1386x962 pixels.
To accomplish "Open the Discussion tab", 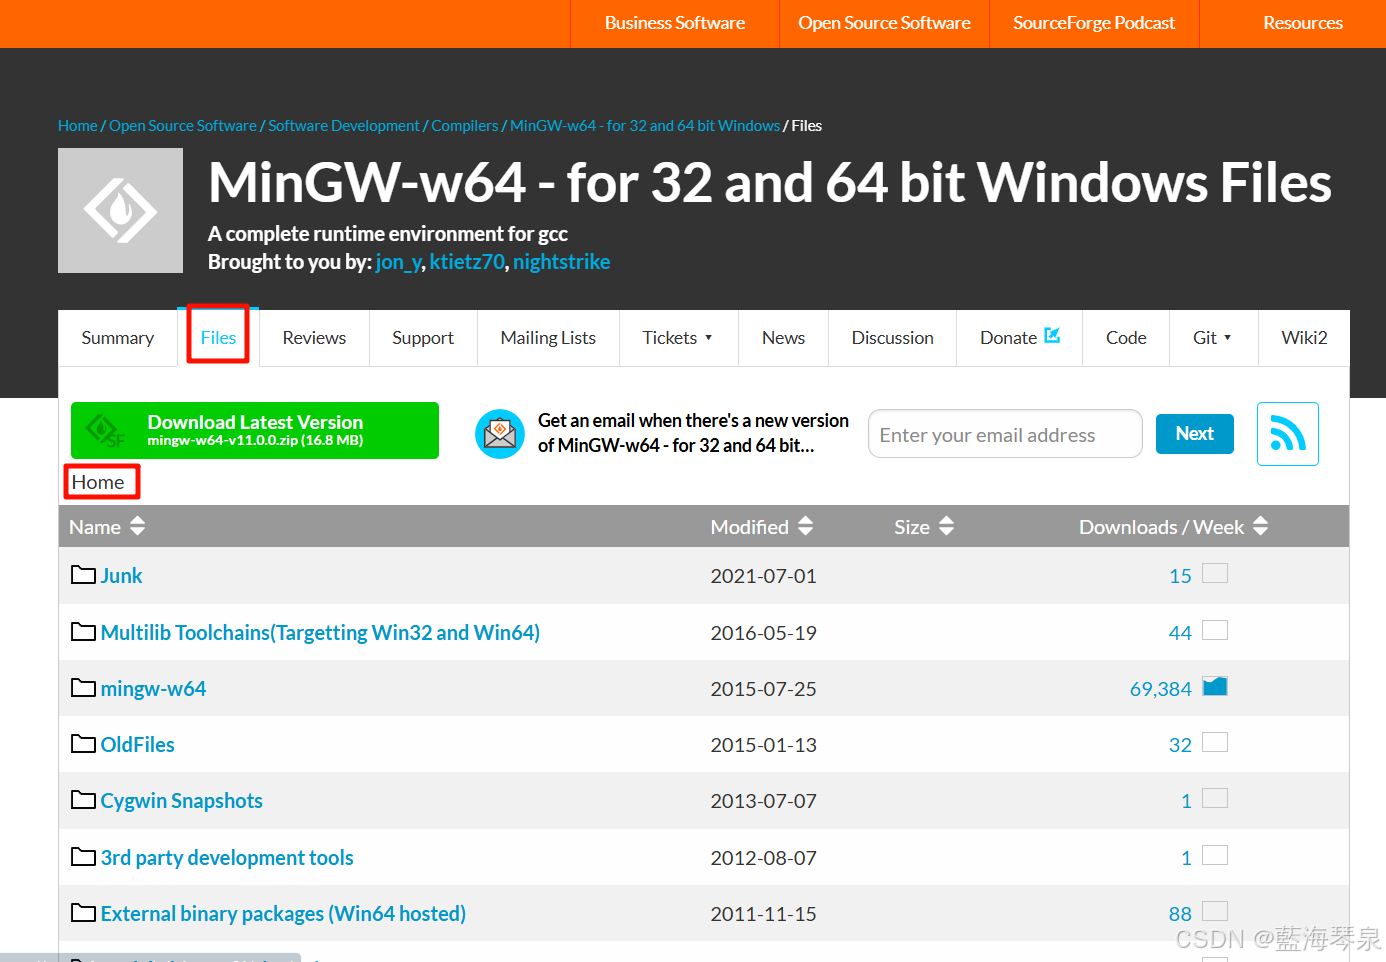I will coord(892,338).
